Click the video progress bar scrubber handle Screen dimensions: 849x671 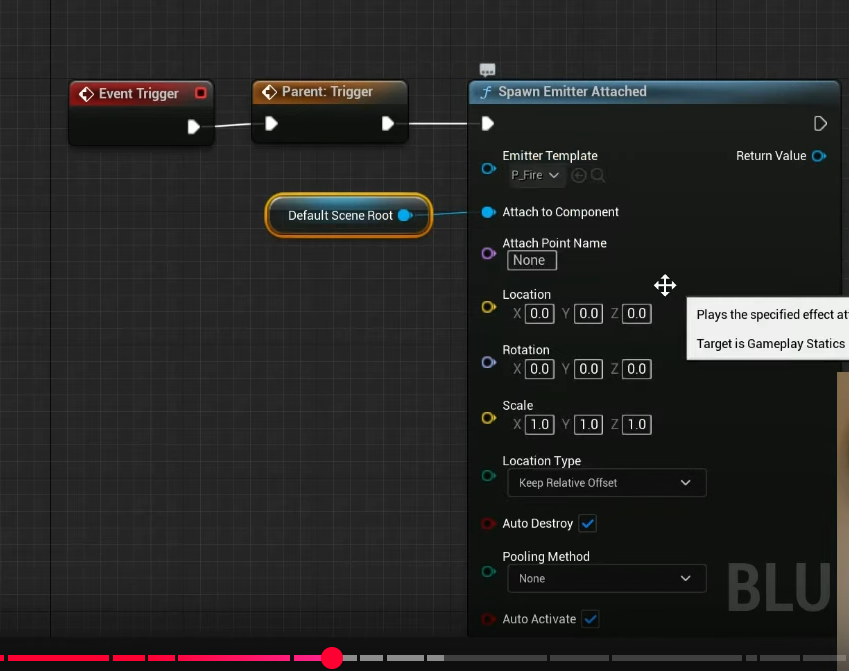(332, 657)
